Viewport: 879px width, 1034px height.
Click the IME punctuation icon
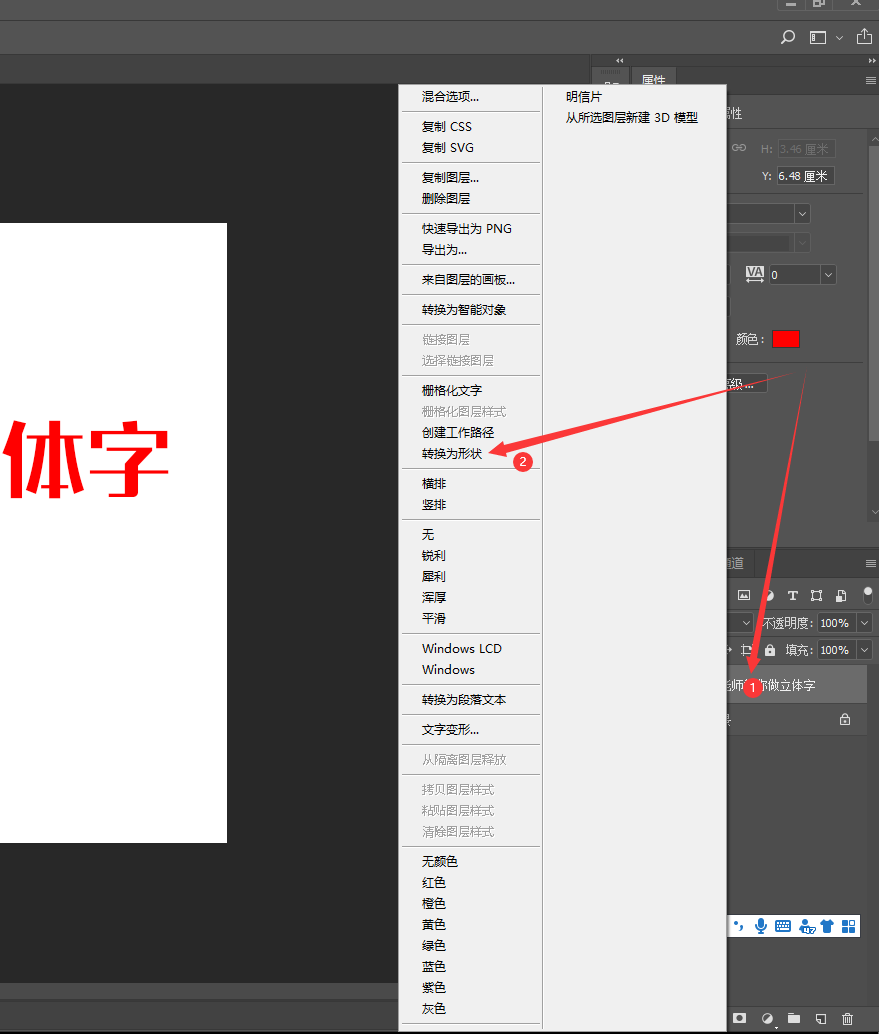pyautogui.click(x=739, y=926)
